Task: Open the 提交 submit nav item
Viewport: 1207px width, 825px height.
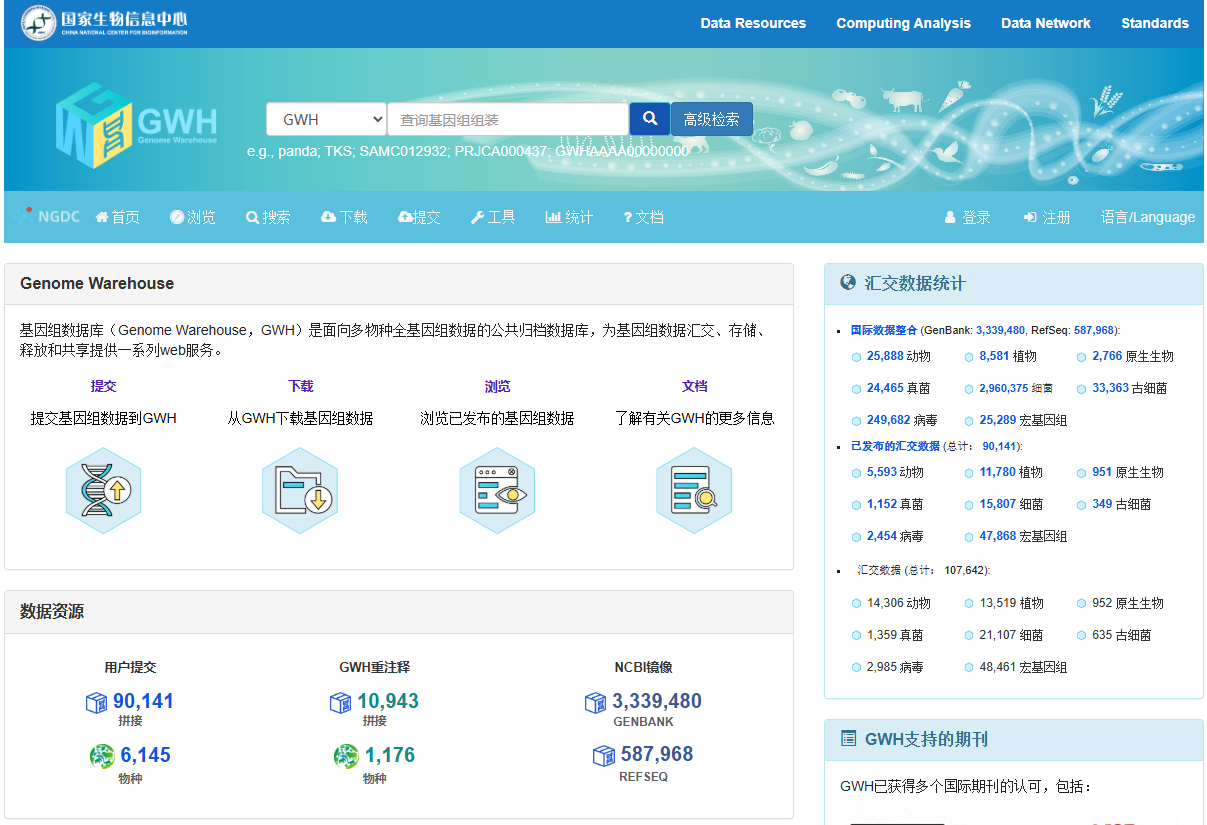Action: tap(419, 217)
